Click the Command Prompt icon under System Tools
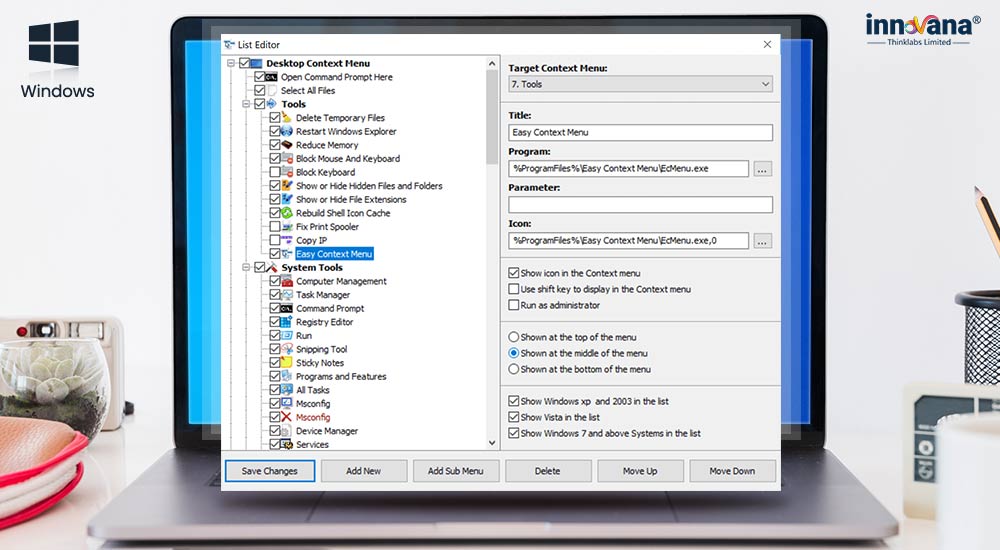 click(x=287, y=308)
